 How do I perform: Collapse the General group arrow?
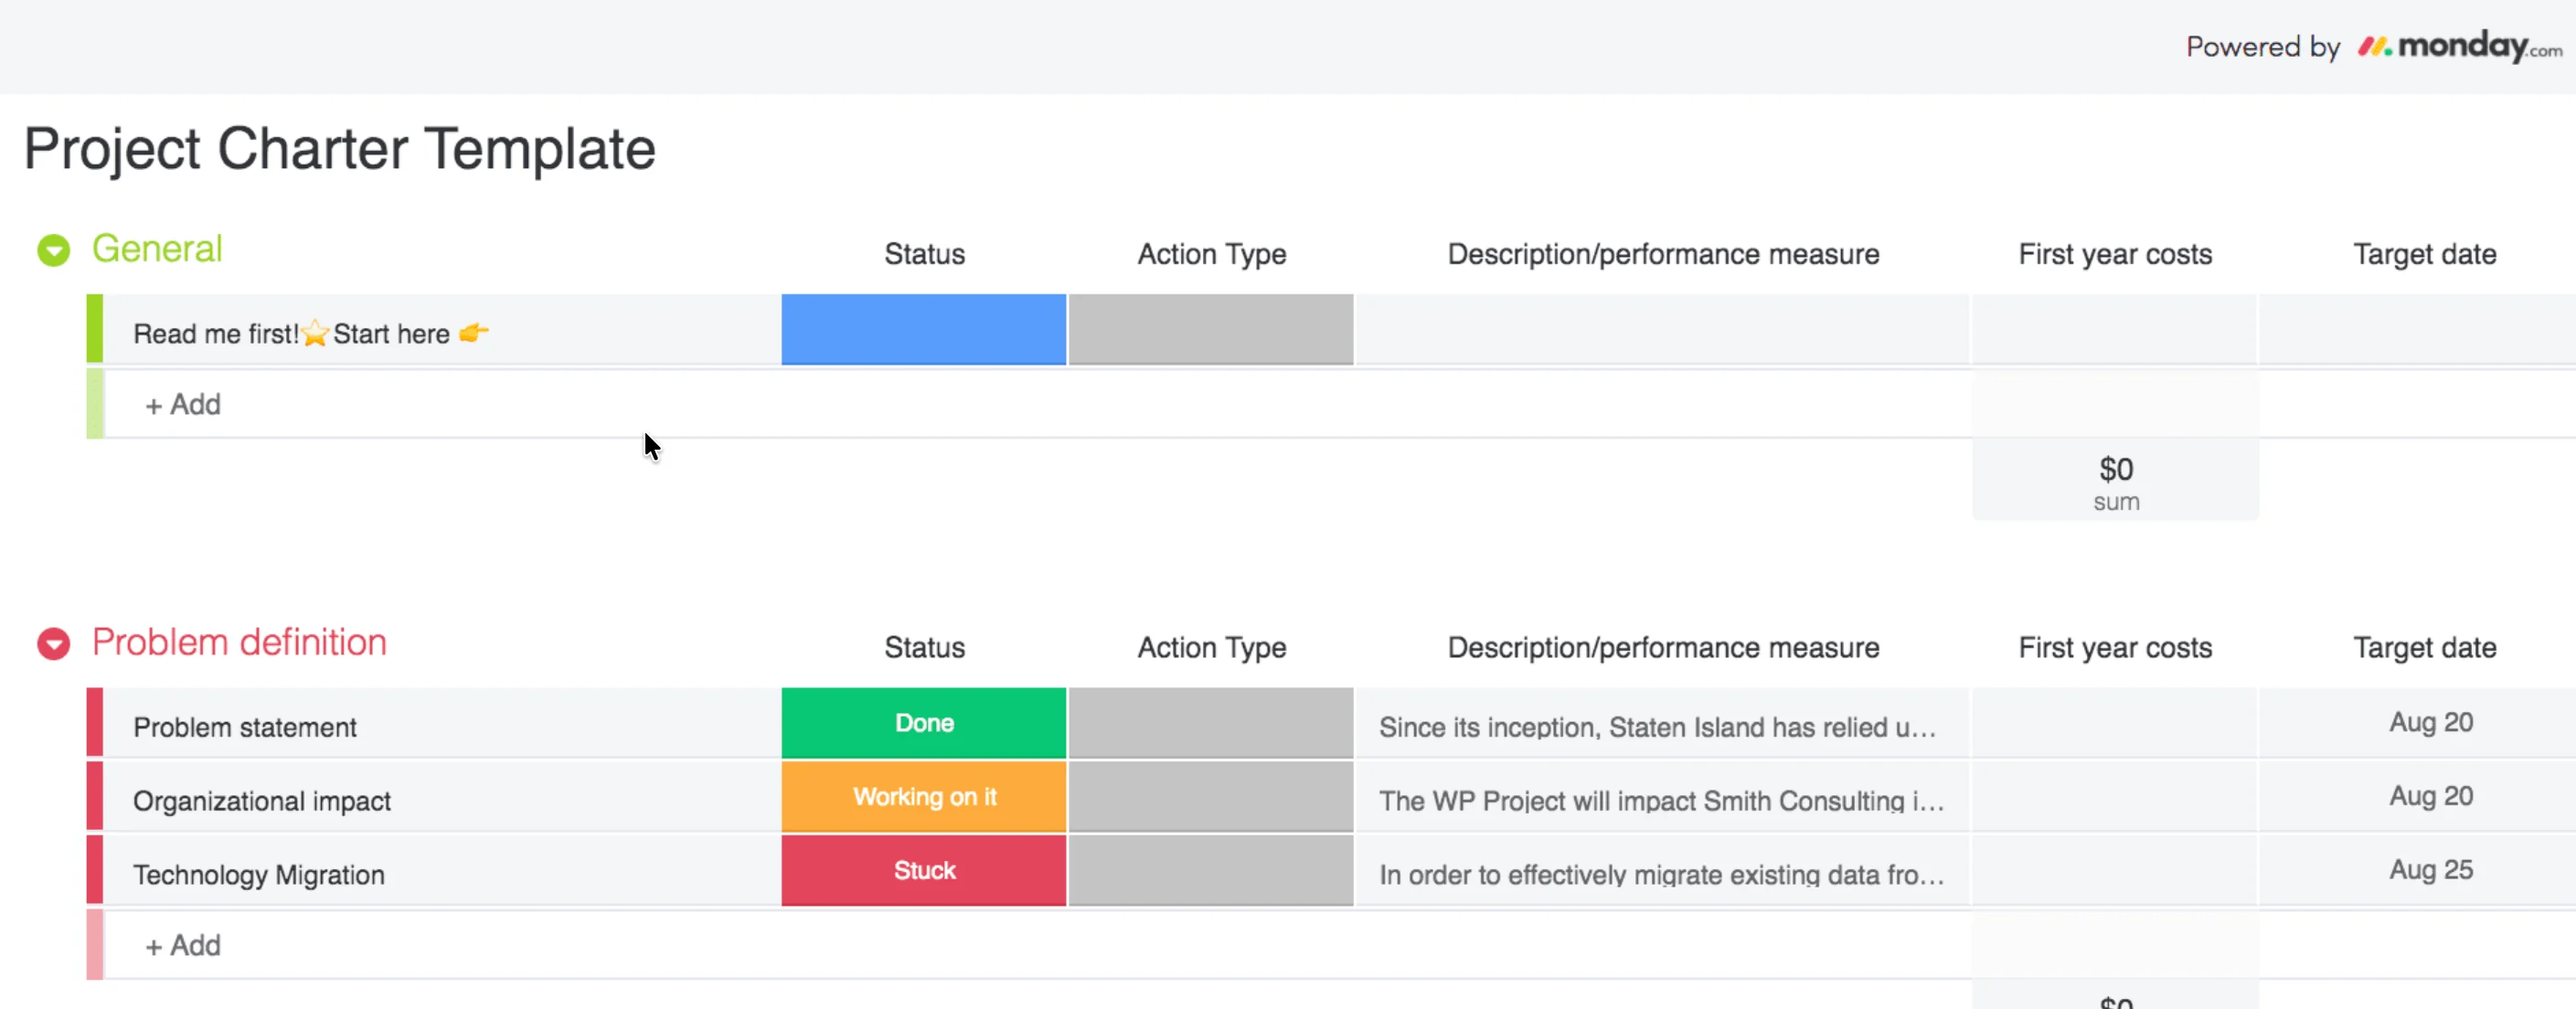click(54, 250)
